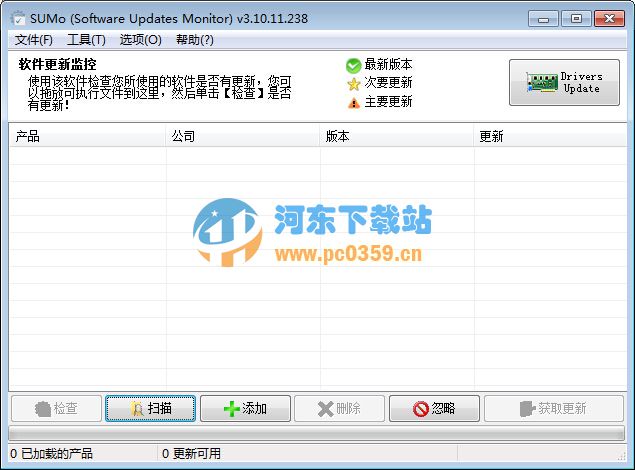Image resolution: width=635 pixels, height=470 pixels.
Task: Click the 次要更新 legend label
Action: [x=388, y=83]
